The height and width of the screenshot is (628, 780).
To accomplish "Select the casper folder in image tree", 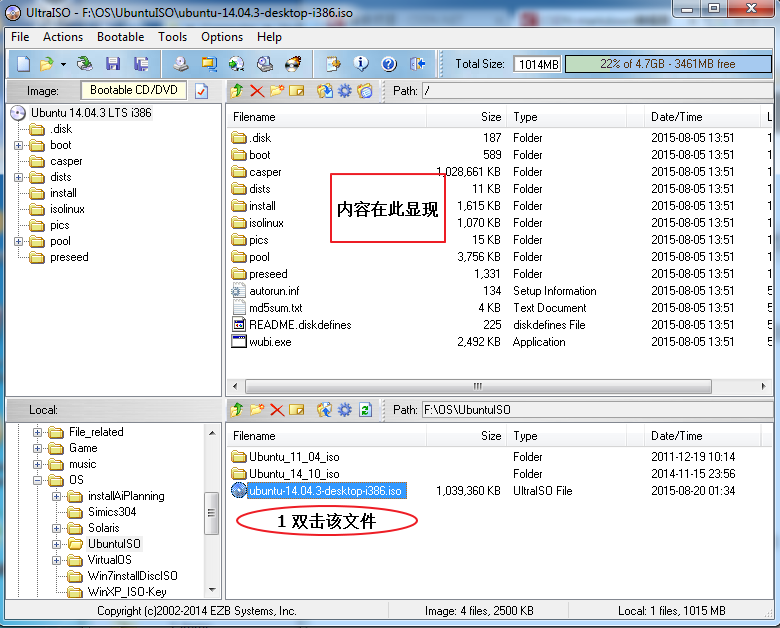I will (x=66, y=161).
